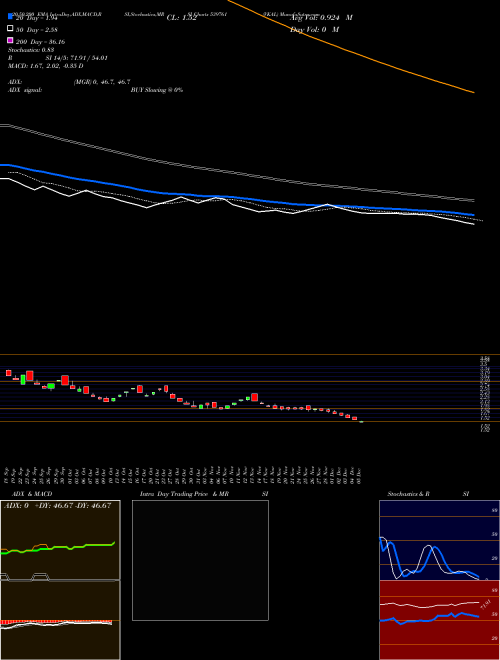Viewport: 500px width, 660px height.
Task: Click the '(MGR) 0, 46.7, 46.7' ADX values
Action: tap(102, 82)
